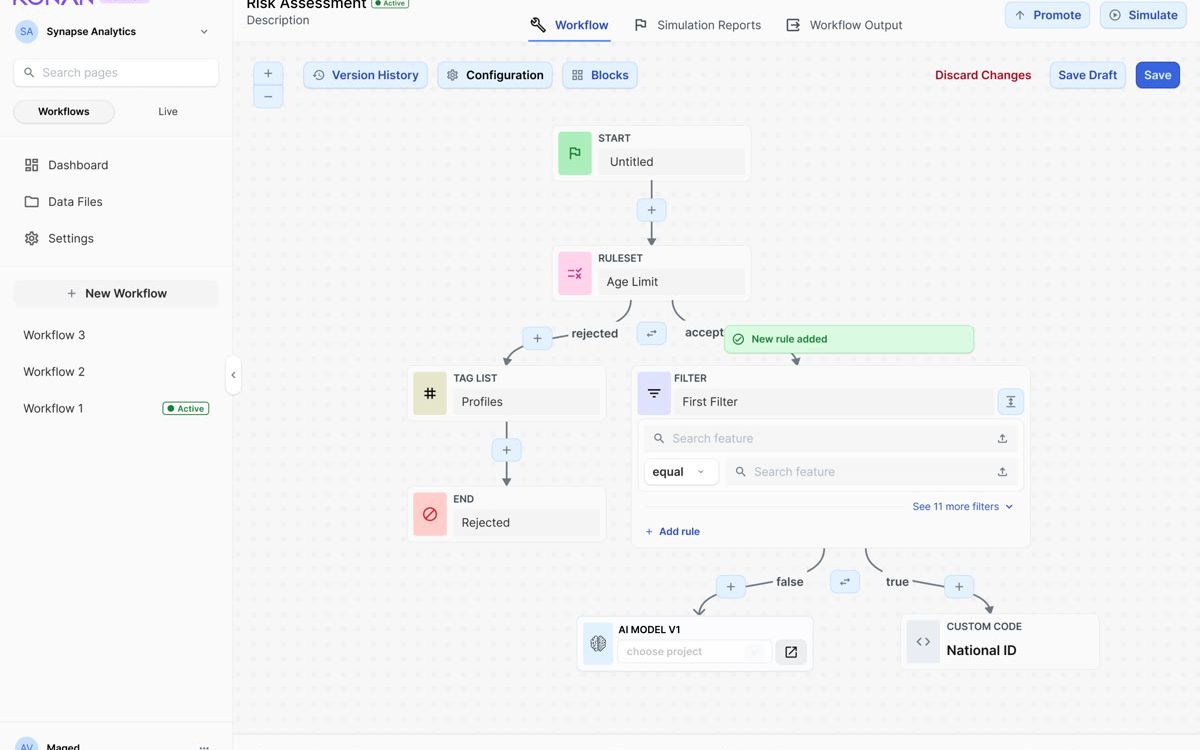Collapse the First Filter block icon
Image resolution: width=1200 pixels, height=750 pixels.
coord(1010,402)
